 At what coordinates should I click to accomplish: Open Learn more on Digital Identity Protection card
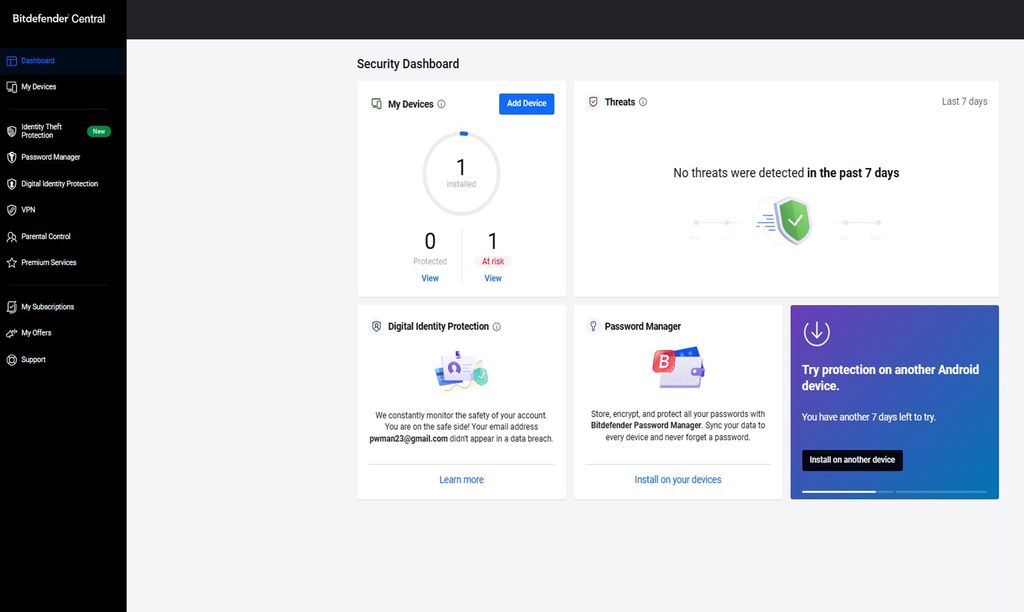pyautogui.click(x=461, y=479)
